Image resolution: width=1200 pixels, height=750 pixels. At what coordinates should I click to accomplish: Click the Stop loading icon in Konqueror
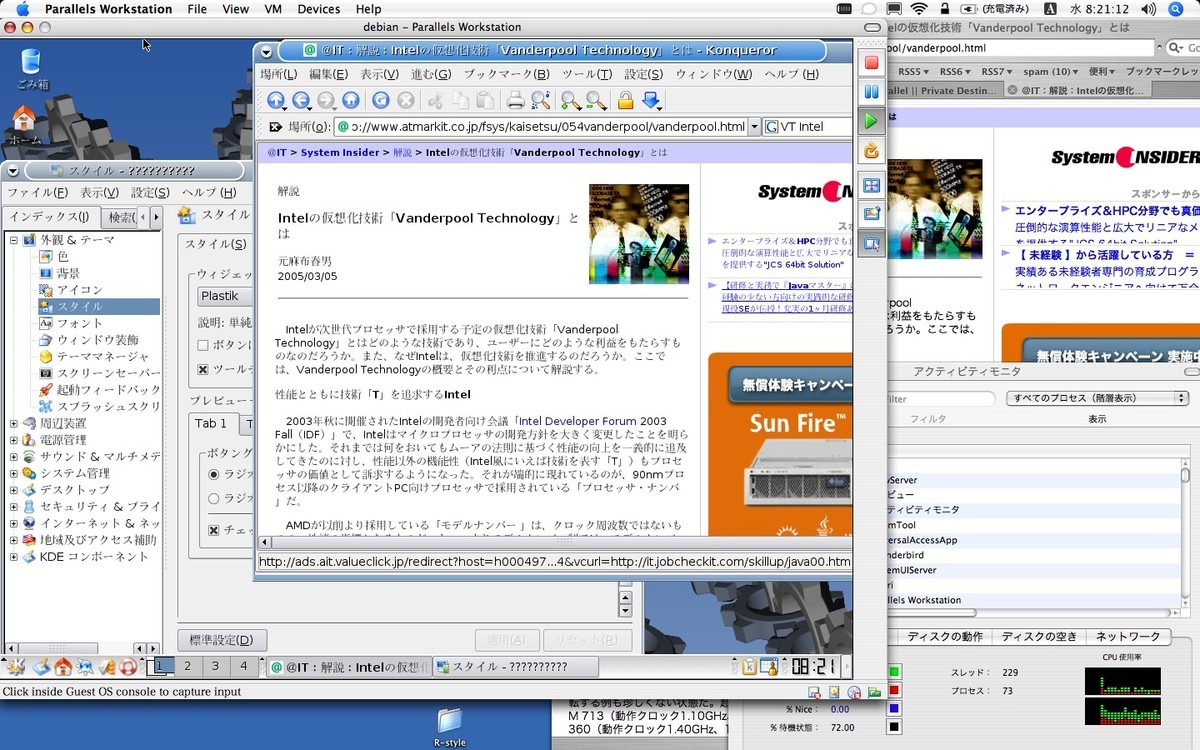coord(405,100)
